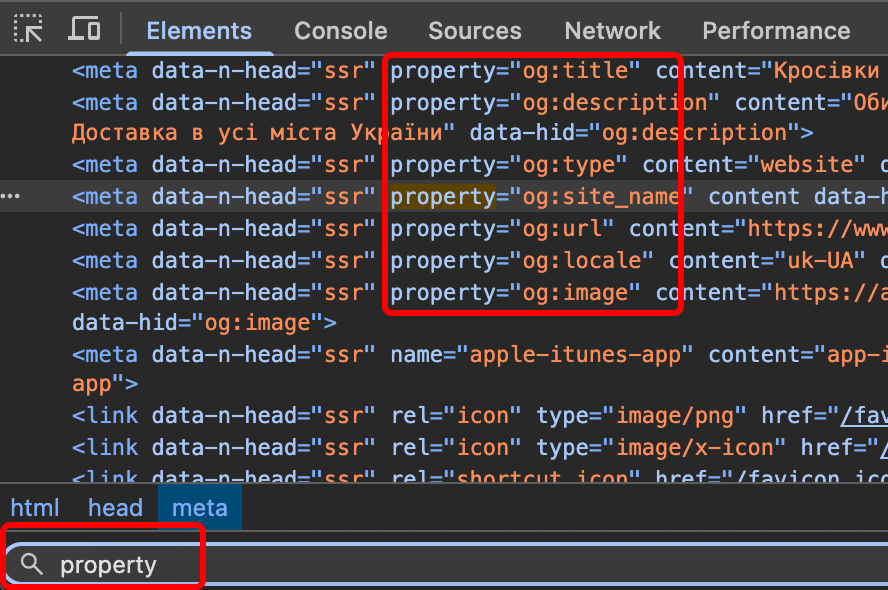Switch to the Console tab
The image size is (888, 590).
click(340, 30)
